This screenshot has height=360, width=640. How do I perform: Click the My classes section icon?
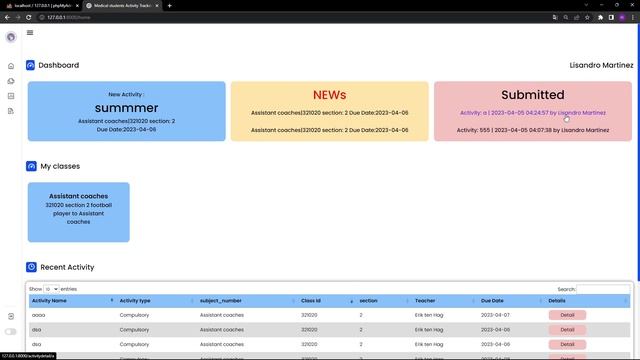coord(31,166)
